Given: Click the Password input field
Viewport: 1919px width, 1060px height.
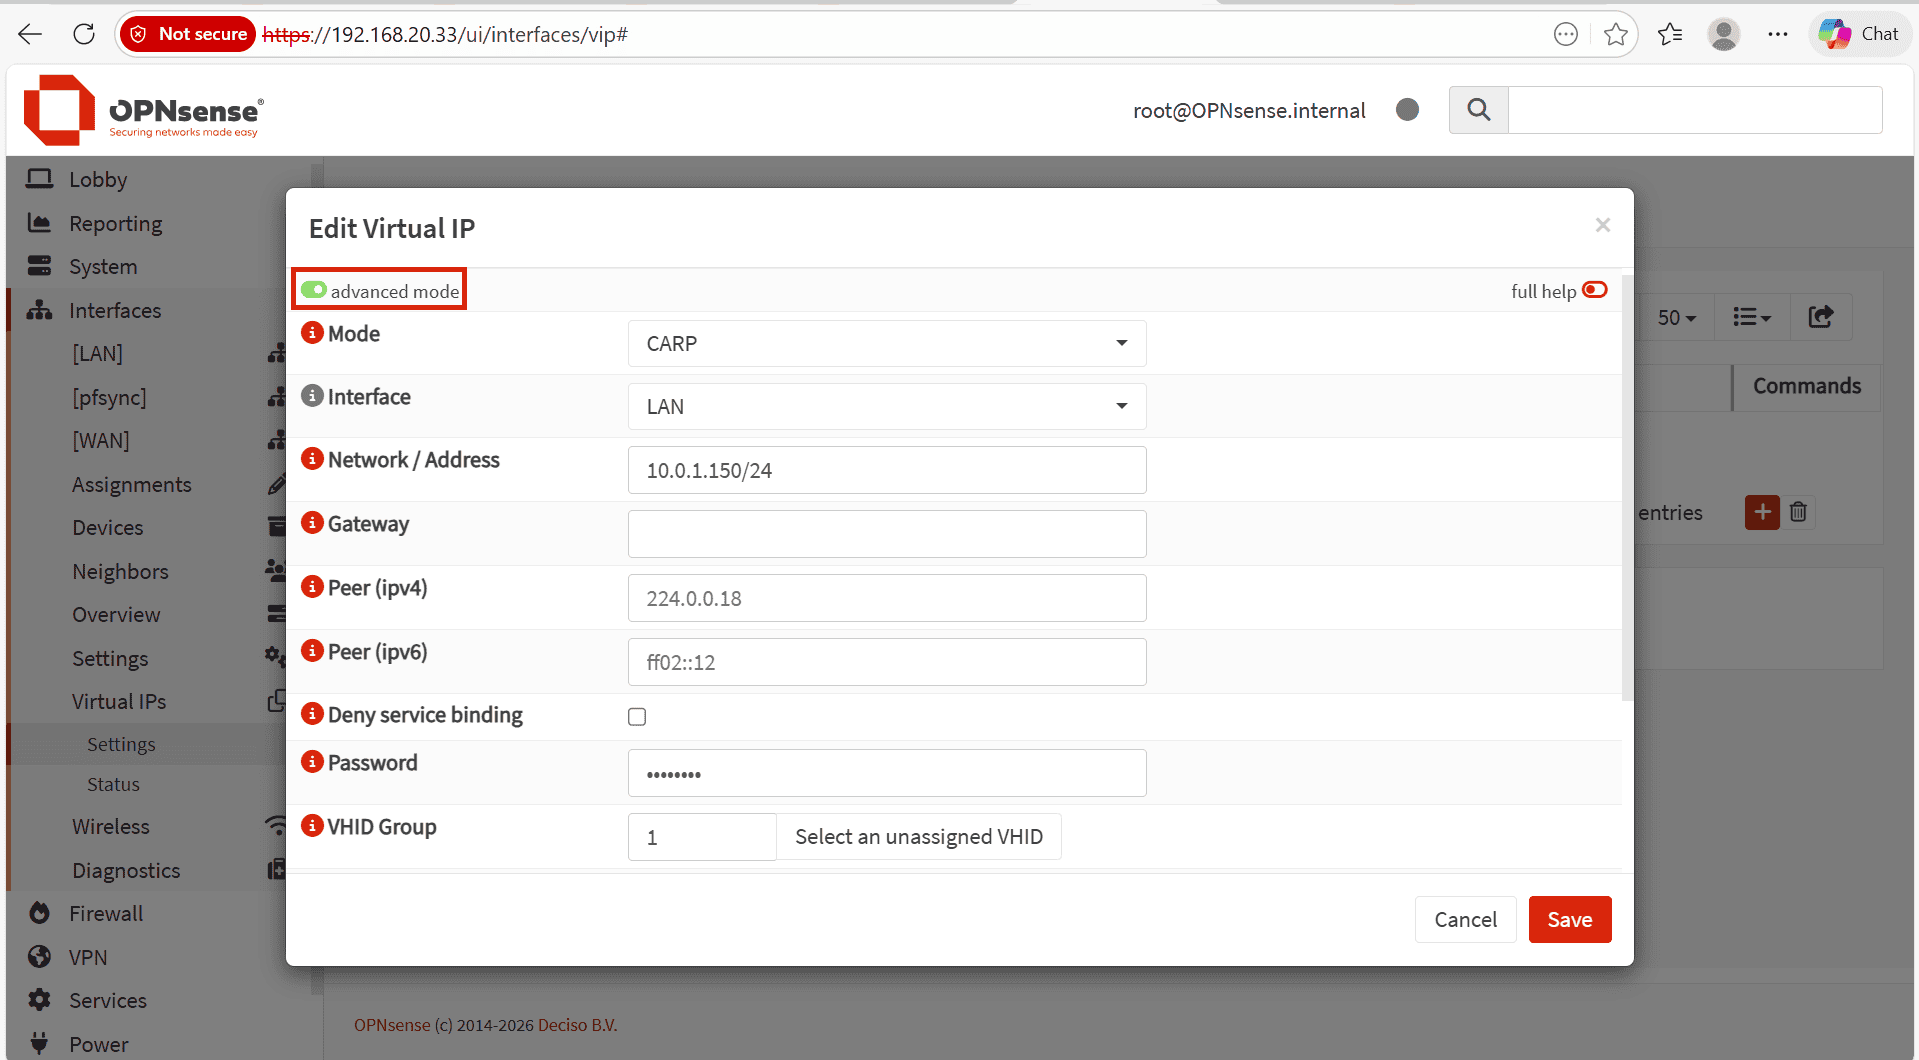Looking at the screenshot, I should click(x=887, y=773).
